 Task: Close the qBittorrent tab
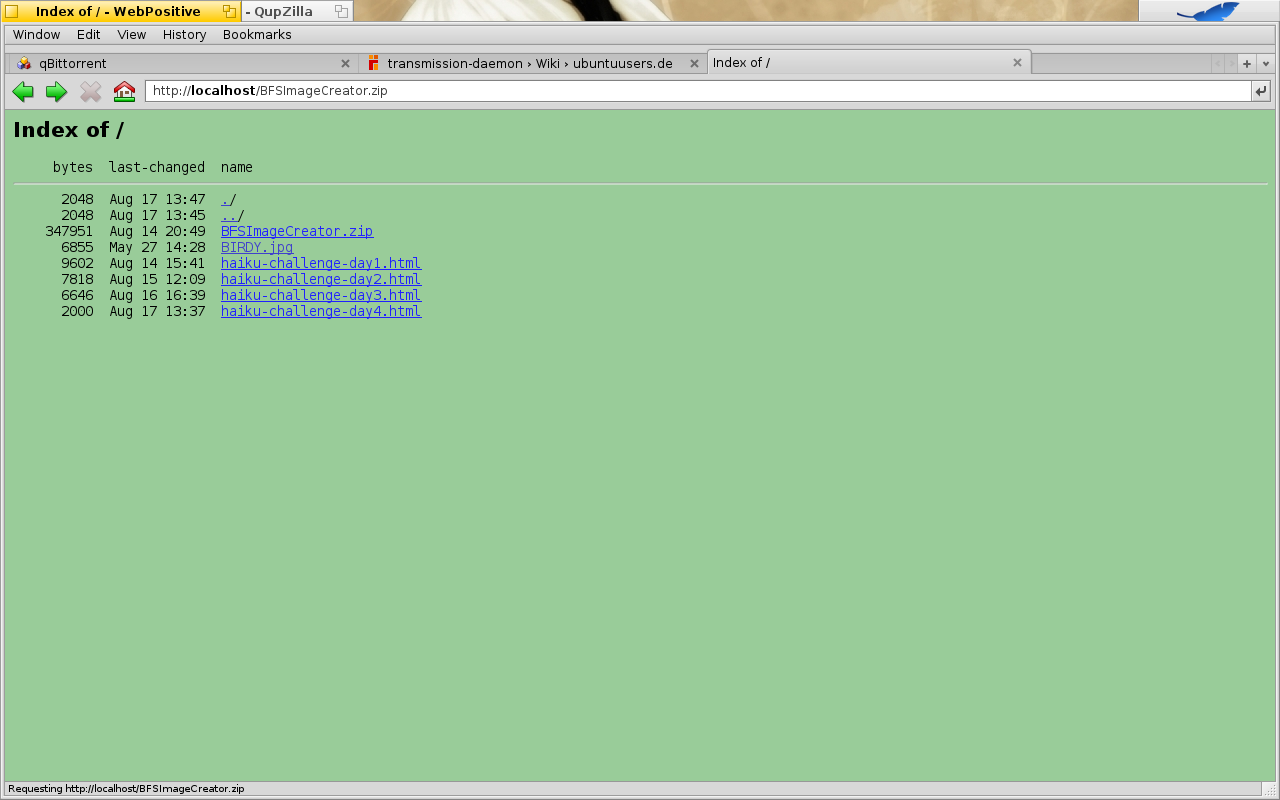pyautogui.click(x=345, y=63)
